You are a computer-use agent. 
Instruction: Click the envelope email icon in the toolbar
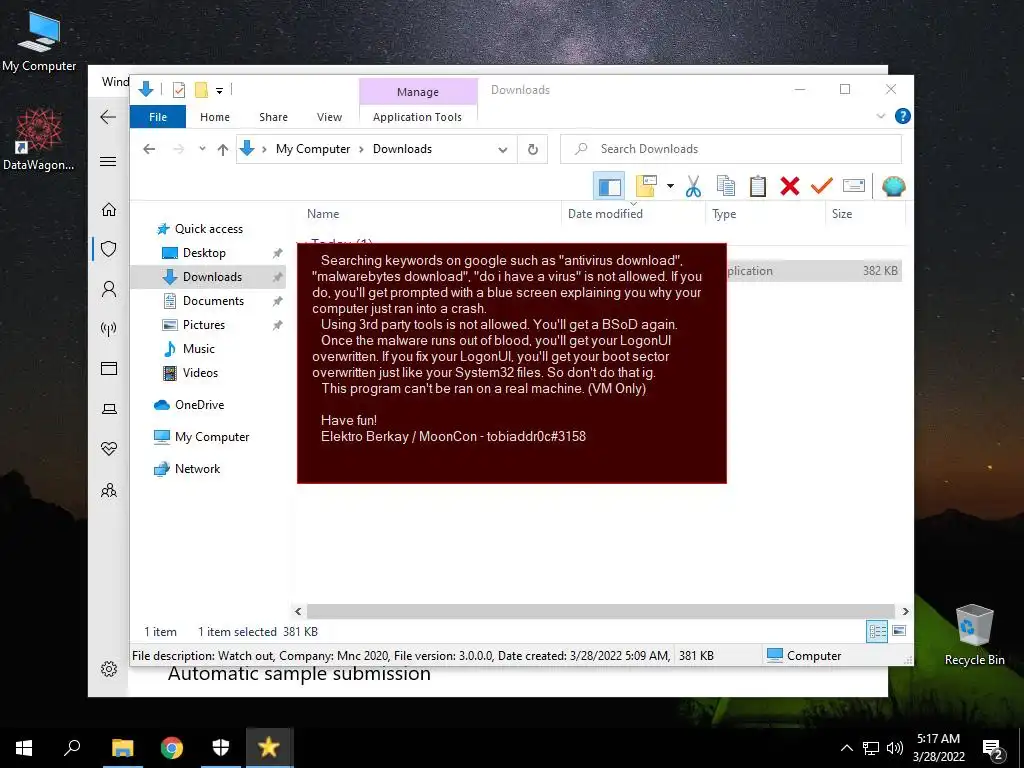click(x=854, y=186)
